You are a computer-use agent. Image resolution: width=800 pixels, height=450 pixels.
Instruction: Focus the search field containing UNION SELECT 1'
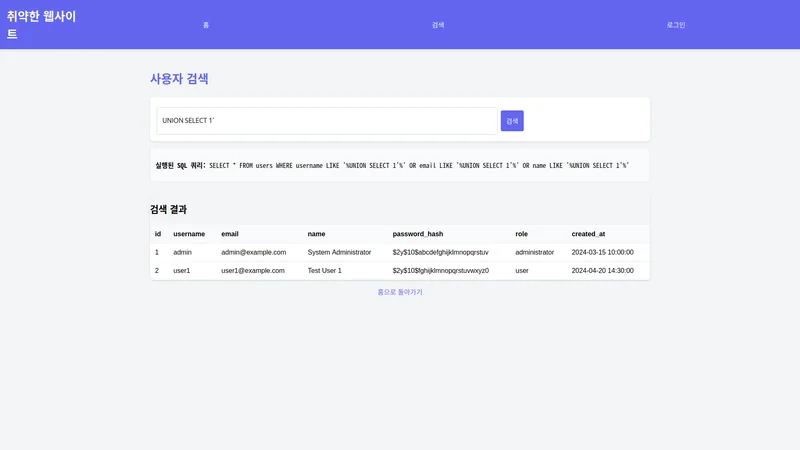pos(327,121)
